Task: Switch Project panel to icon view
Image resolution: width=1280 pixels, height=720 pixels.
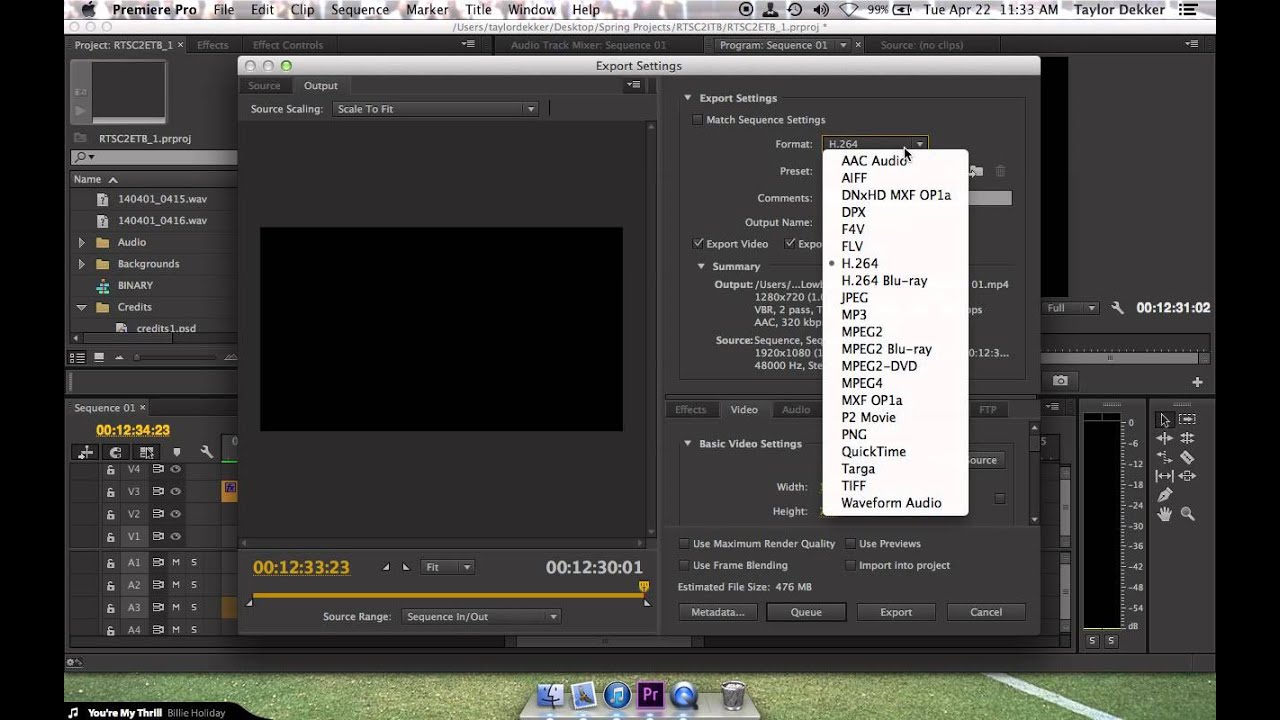Action: coord(99,357)
